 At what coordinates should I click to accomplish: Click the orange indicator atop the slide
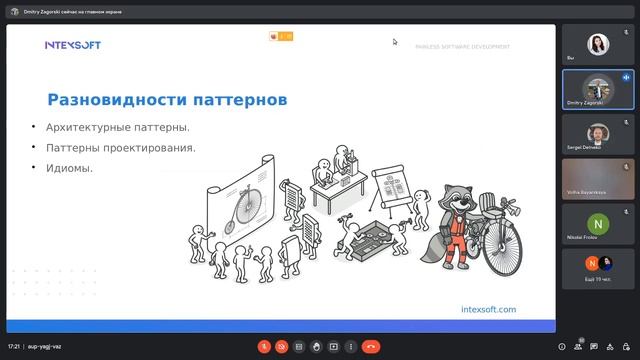click(x=281, y=36)
